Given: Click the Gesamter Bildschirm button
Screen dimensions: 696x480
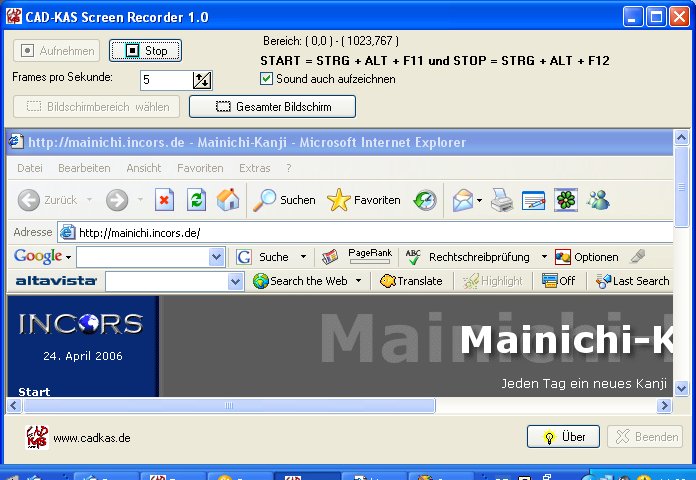Looking at the screenshot, I should 272,106.
